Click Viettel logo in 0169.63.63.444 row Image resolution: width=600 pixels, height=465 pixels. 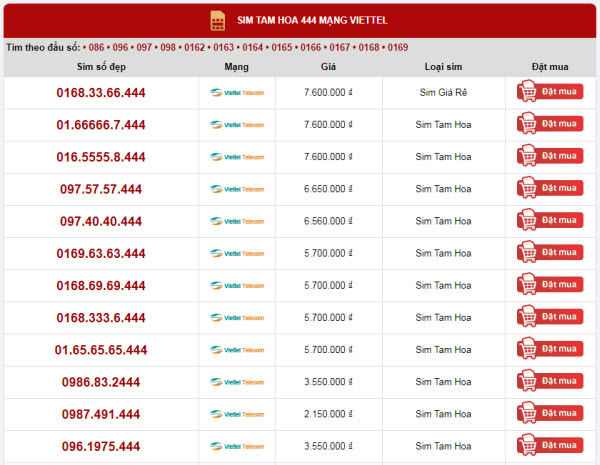tap(237, 253)
